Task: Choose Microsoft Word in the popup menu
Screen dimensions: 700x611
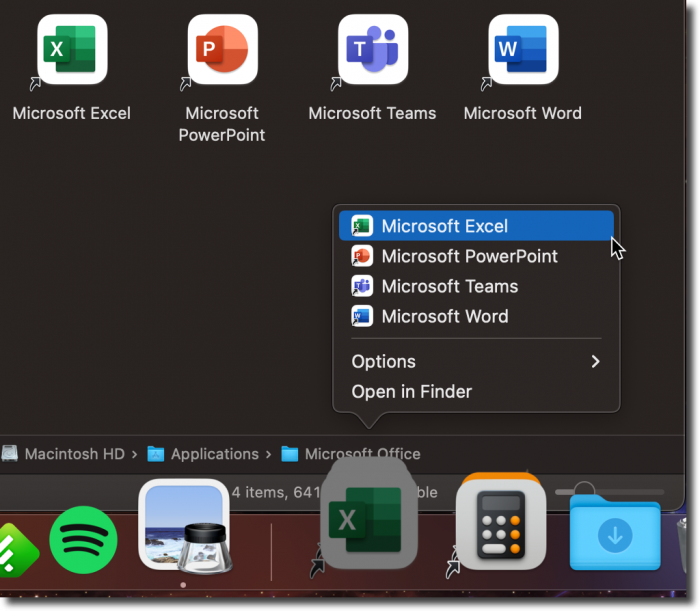Action: pyautogui.click(x=476, y=316)
